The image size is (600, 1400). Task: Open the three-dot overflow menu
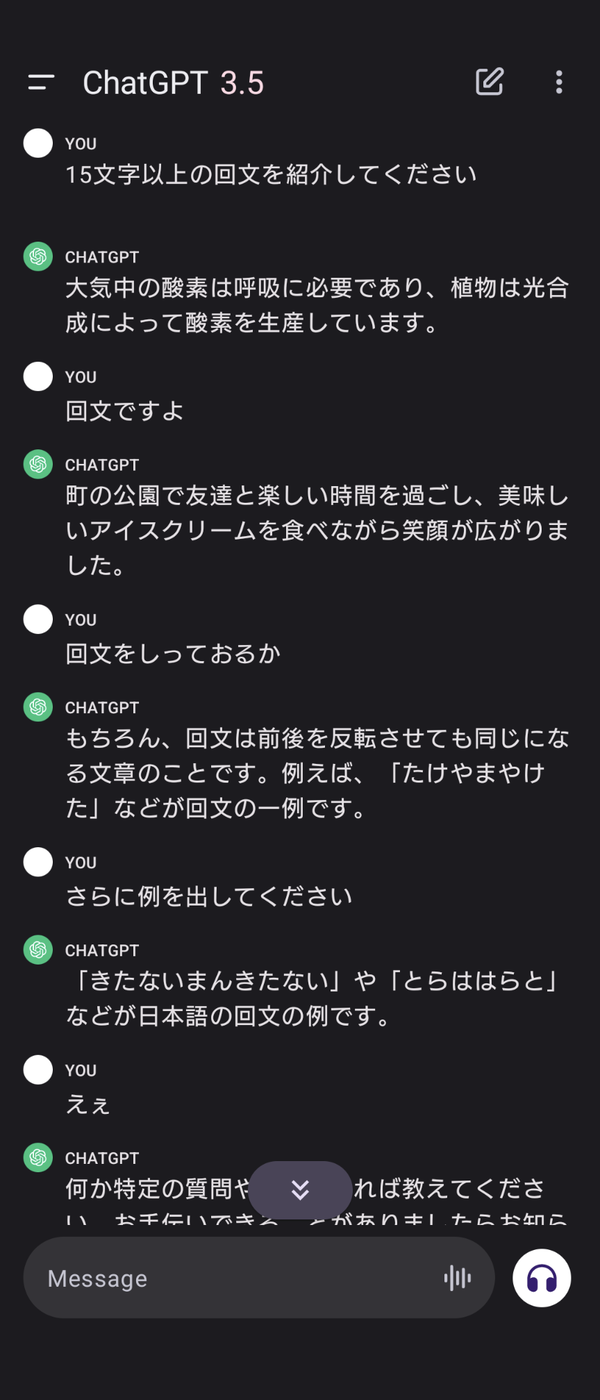[559, 82]
